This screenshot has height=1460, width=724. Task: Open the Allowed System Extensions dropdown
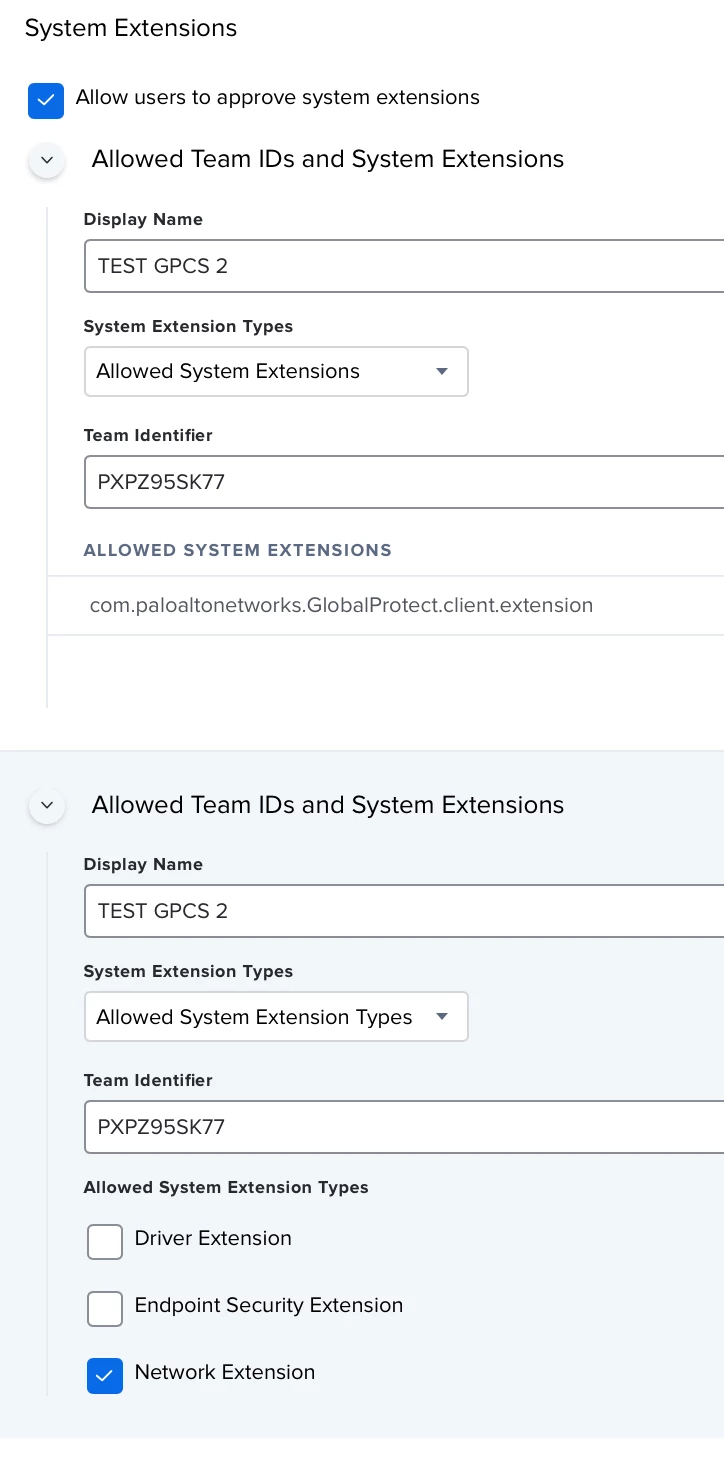pos(276,371)
